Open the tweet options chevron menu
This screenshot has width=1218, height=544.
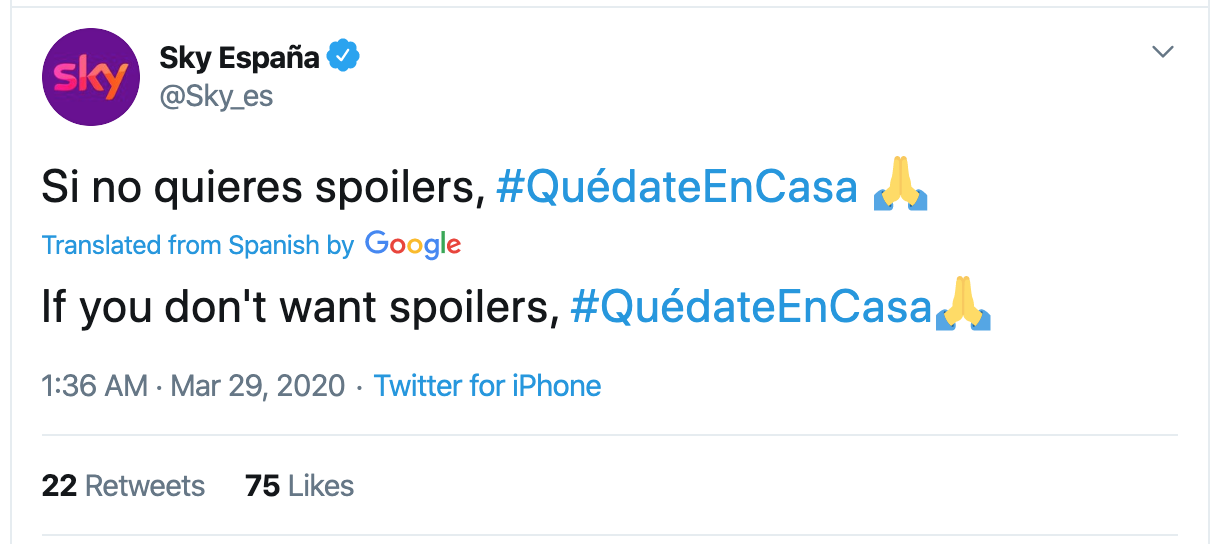1162,52
